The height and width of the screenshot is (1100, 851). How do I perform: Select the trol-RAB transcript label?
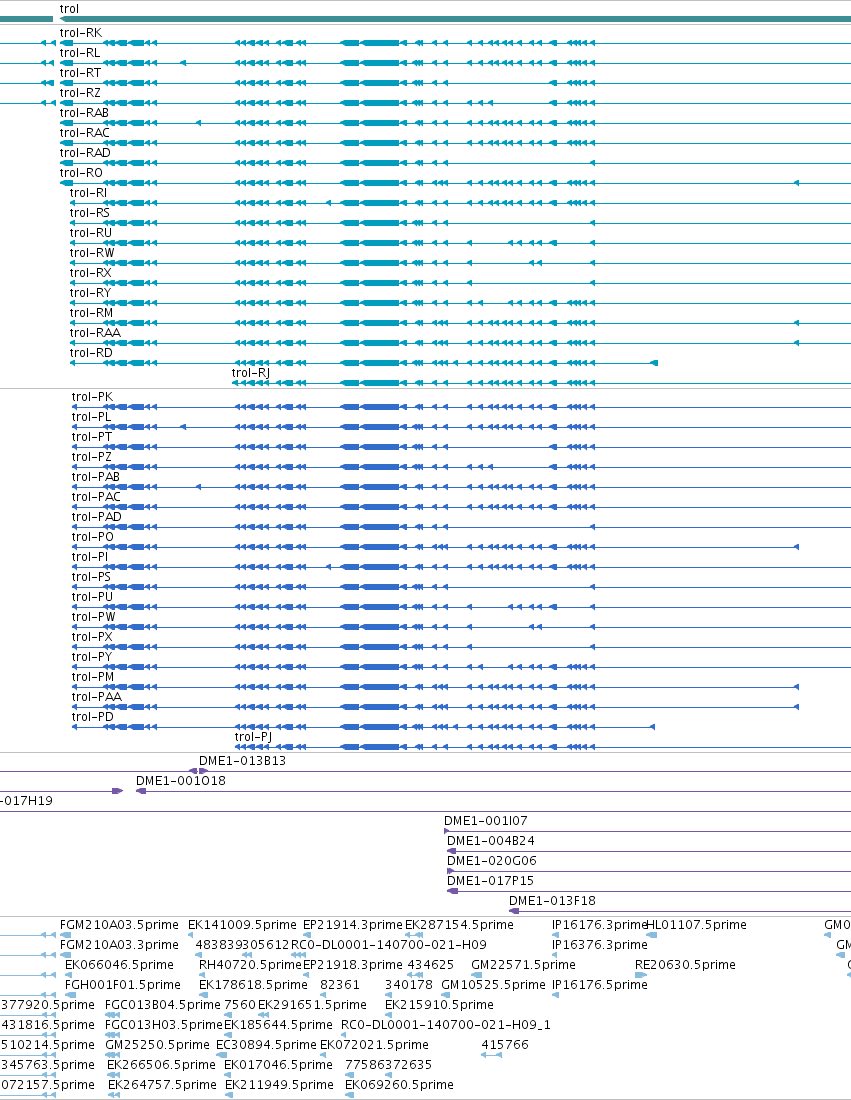[x=84, y=113]
